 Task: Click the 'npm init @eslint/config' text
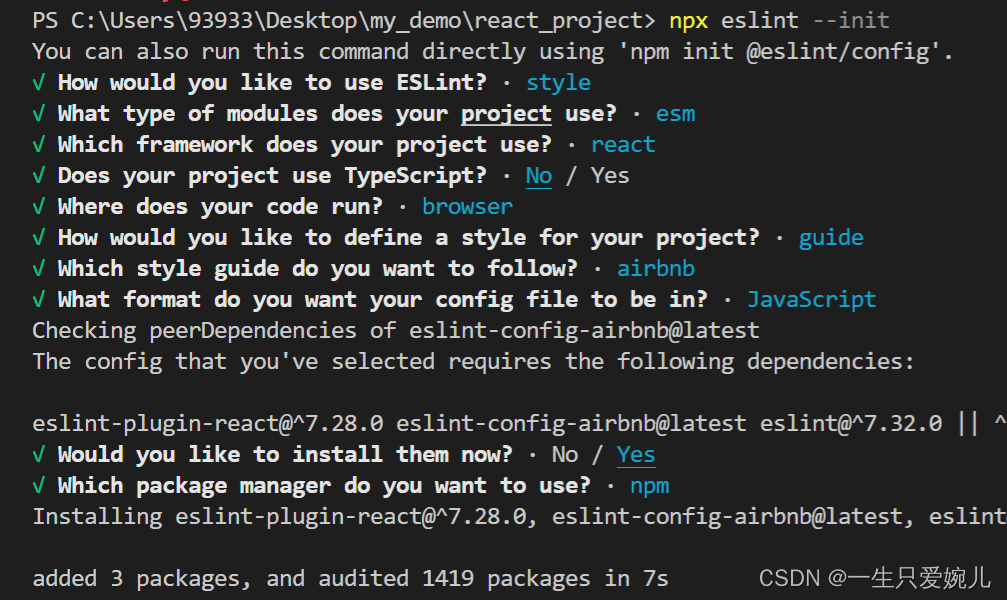[x=780, y=51]
